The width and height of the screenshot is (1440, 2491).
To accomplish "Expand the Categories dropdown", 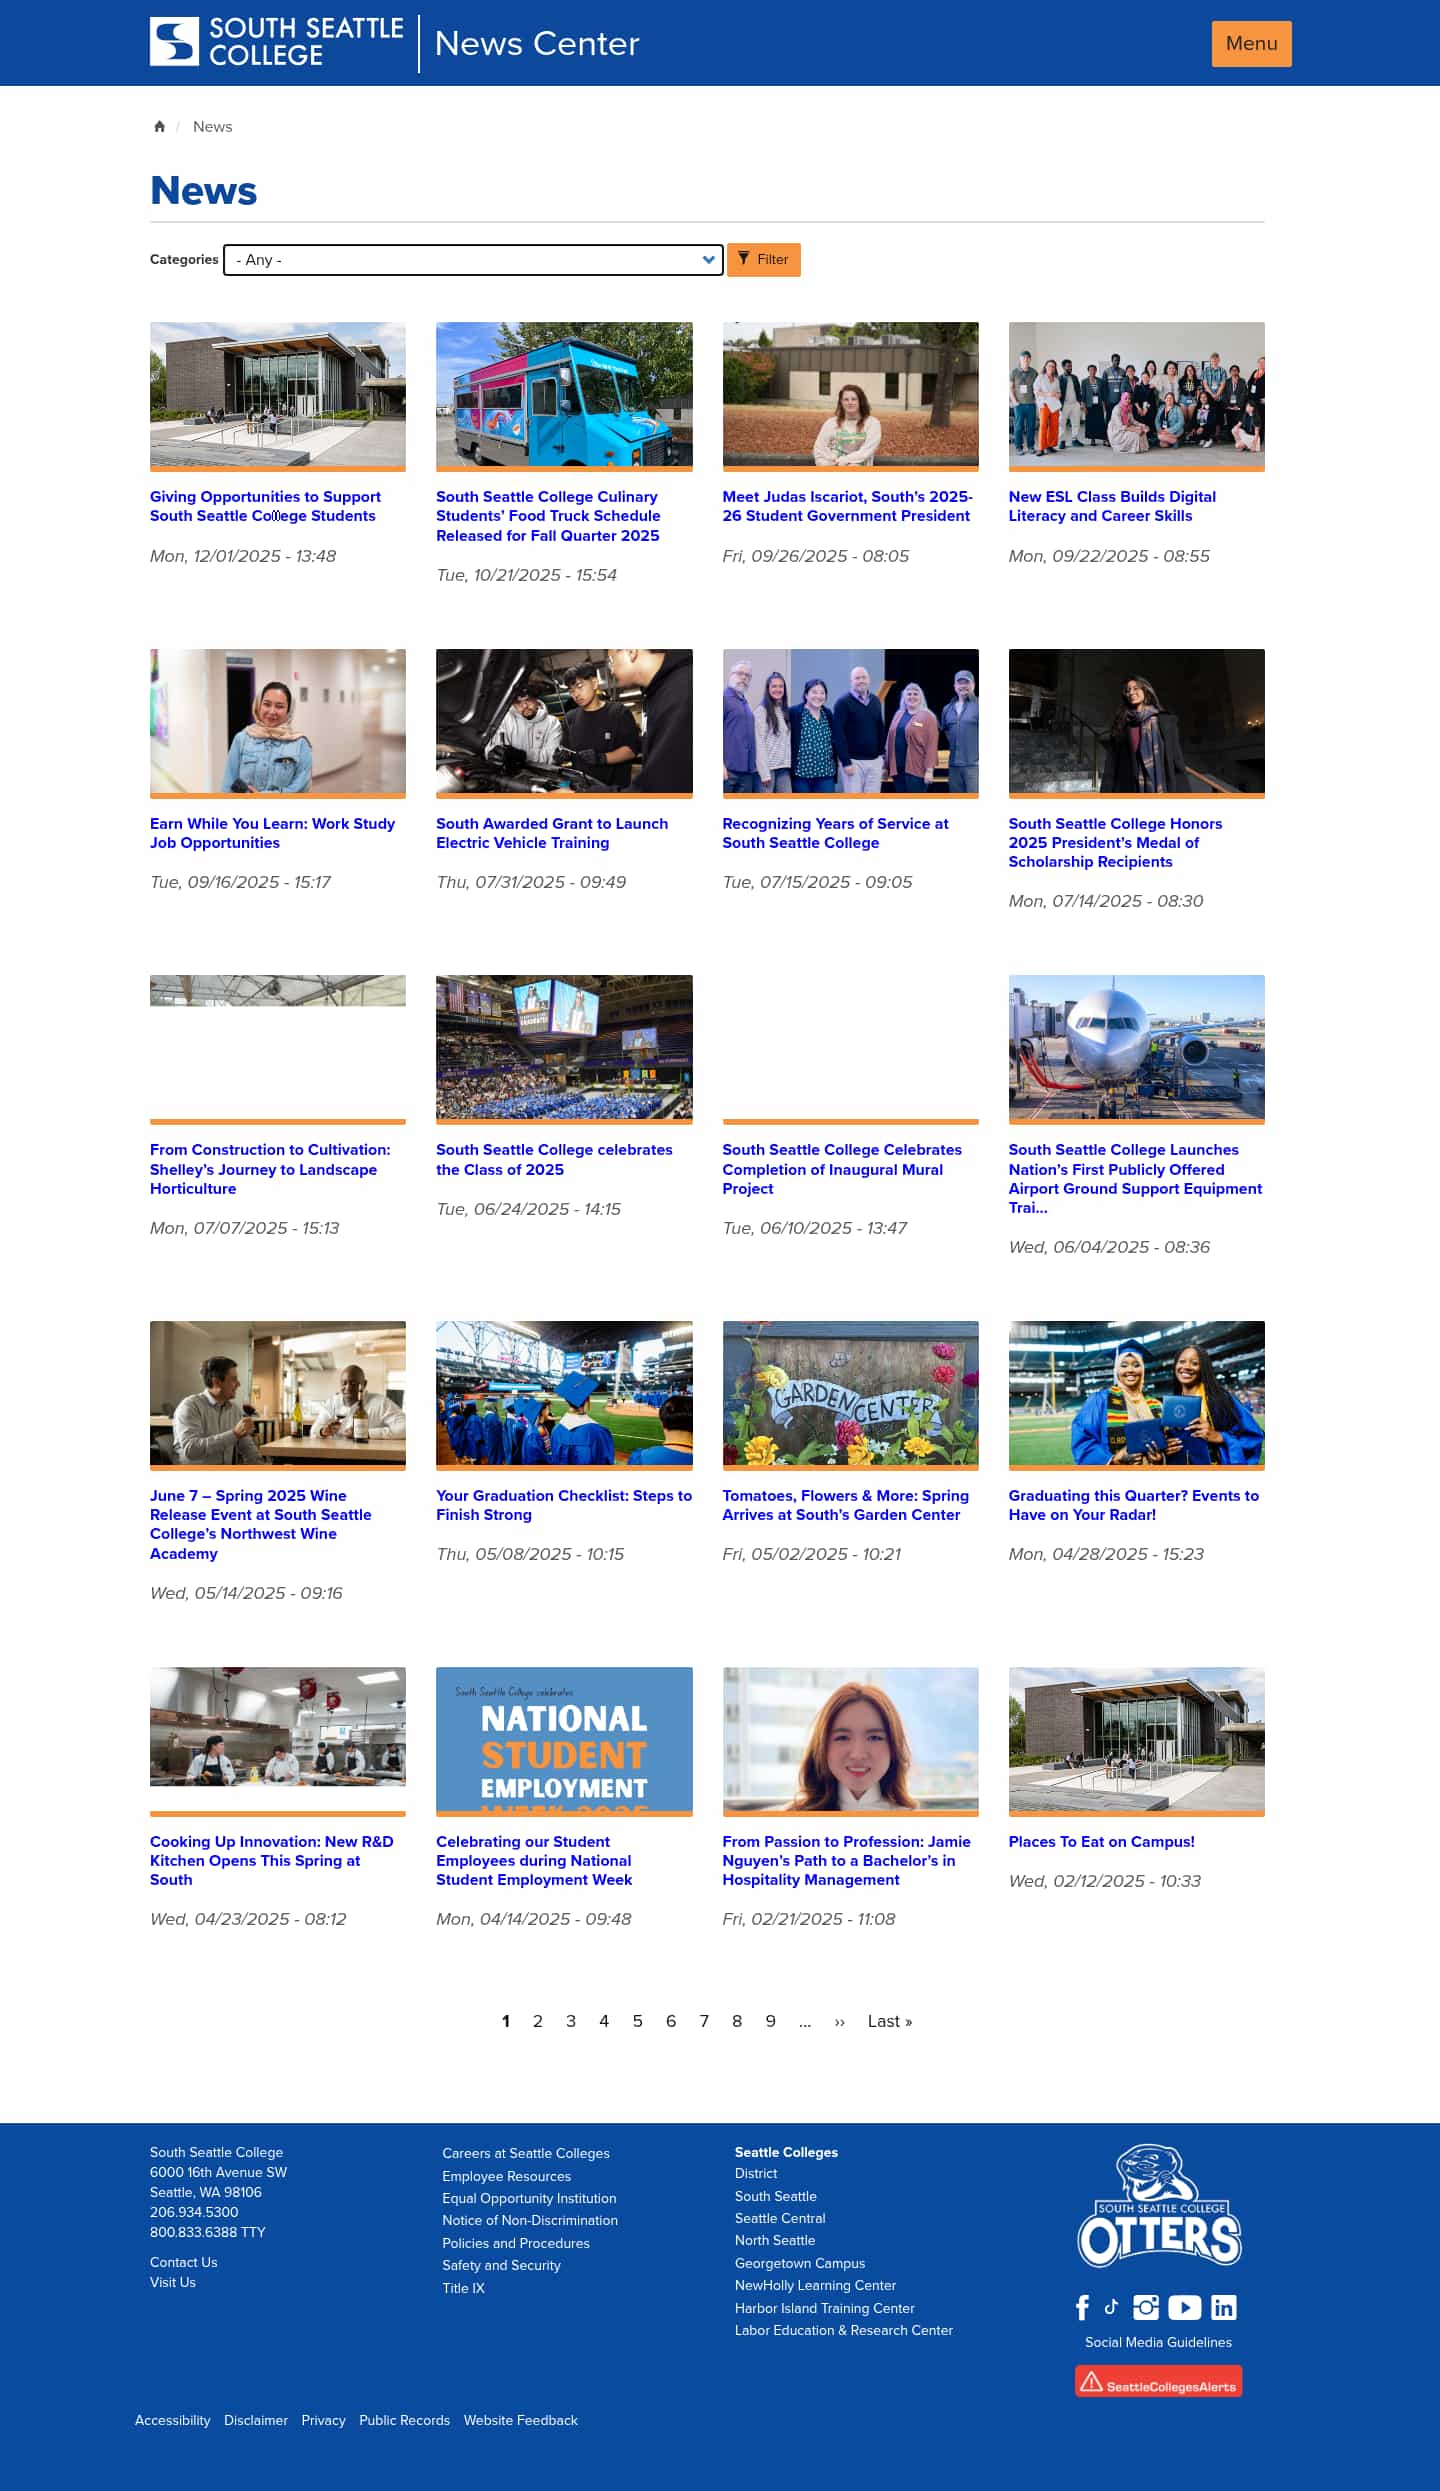I will coord(473,260).
